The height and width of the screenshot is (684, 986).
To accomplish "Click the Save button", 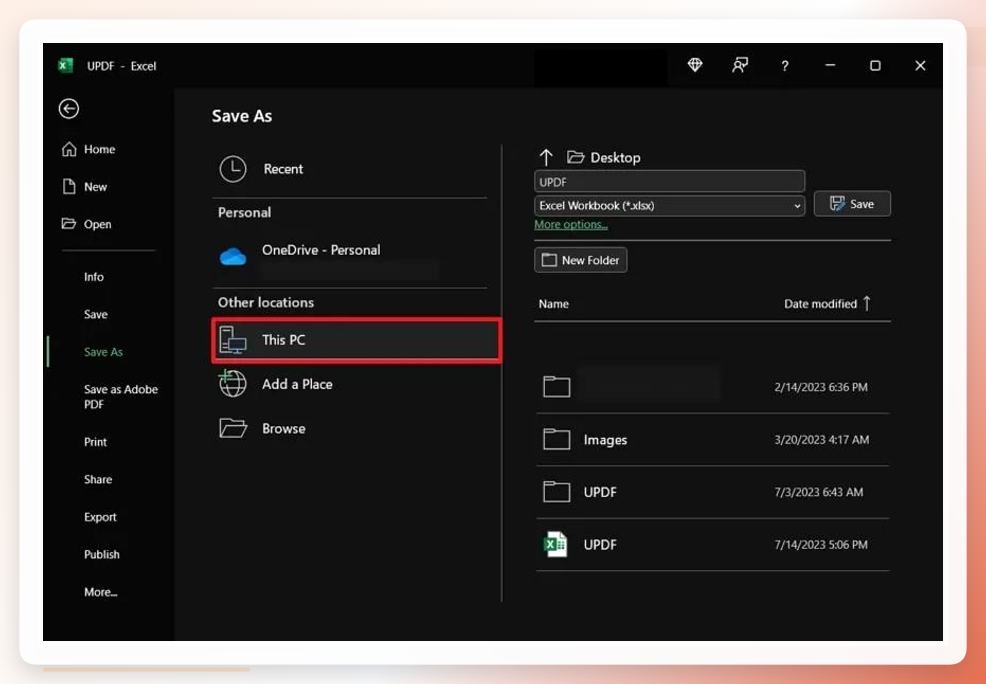I will click(852, 204).
